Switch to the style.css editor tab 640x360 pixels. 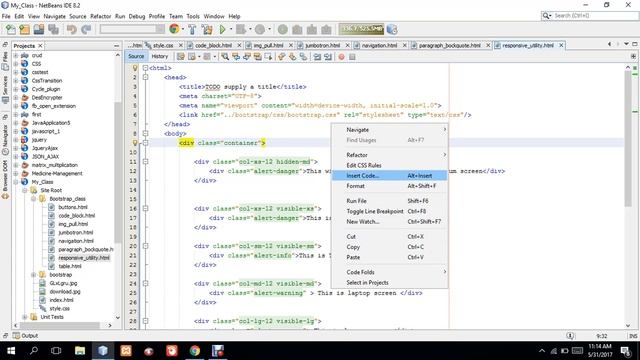pyautogui.click(x=164, y=45)
